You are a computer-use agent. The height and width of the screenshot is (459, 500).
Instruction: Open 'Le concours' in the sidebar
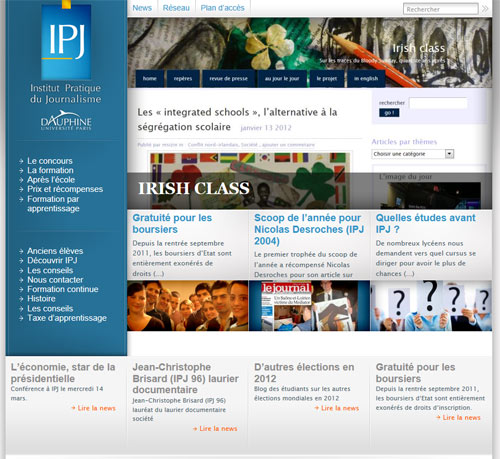pyautogui.click(x=50, y=161)
